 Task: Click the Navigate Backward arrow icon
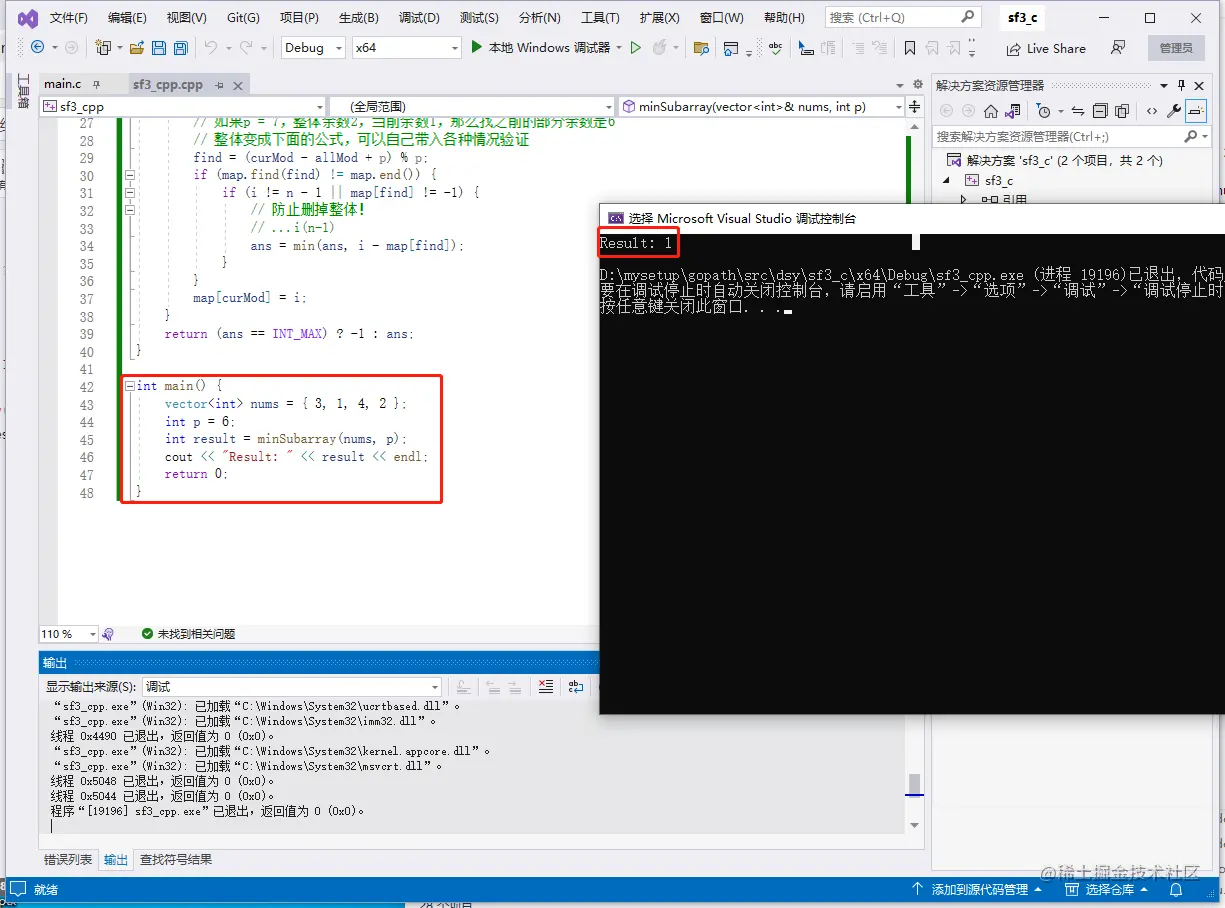point(38,47)
